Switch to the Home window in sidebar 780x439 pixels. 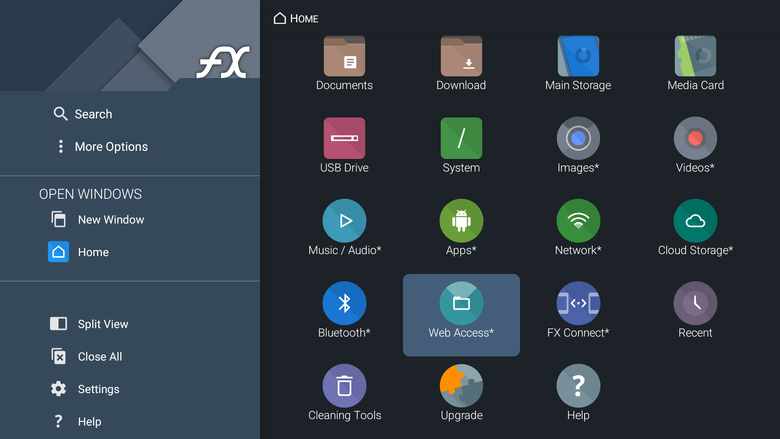coord(79,252)
